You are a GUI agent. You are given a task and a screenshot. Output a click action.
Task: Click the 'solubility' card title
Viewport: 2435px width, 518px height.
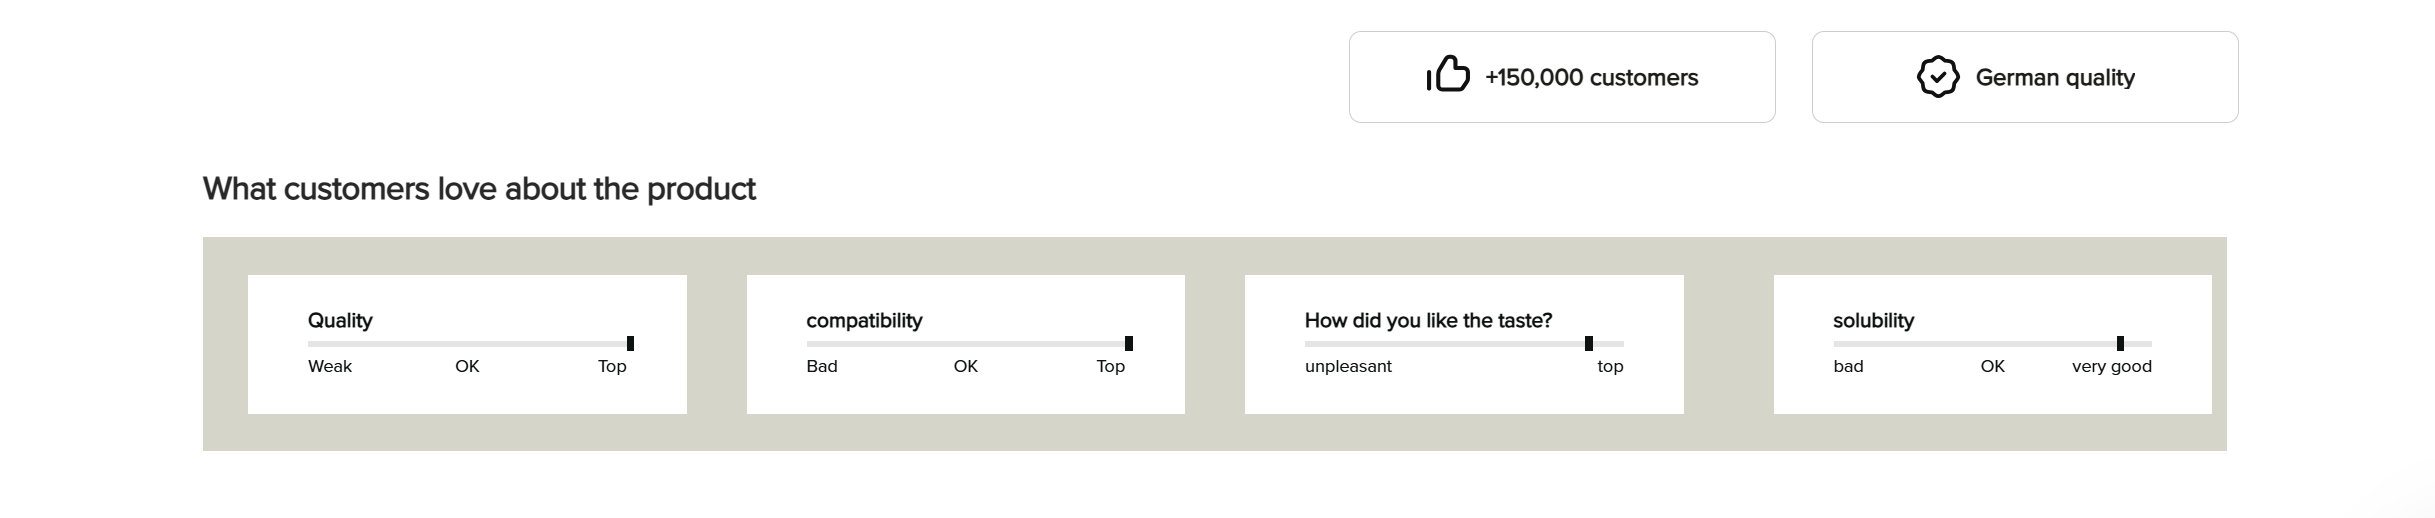click(1873, 321)
